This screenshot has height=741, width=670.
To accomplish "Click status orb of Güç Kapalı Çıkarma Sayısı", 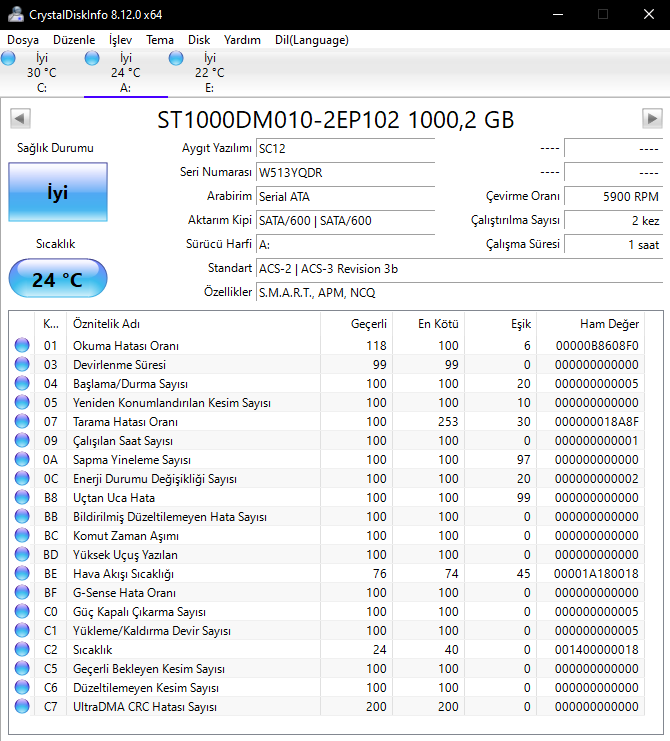I will point(22,611).
